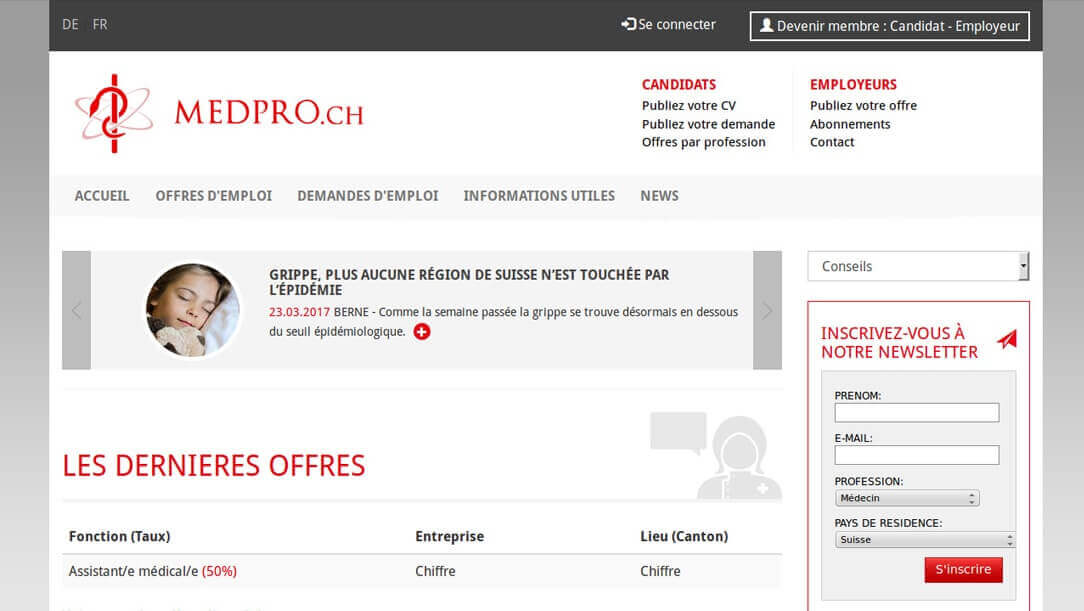Click the paper plane newsletter icon

tap(1007, 340)
